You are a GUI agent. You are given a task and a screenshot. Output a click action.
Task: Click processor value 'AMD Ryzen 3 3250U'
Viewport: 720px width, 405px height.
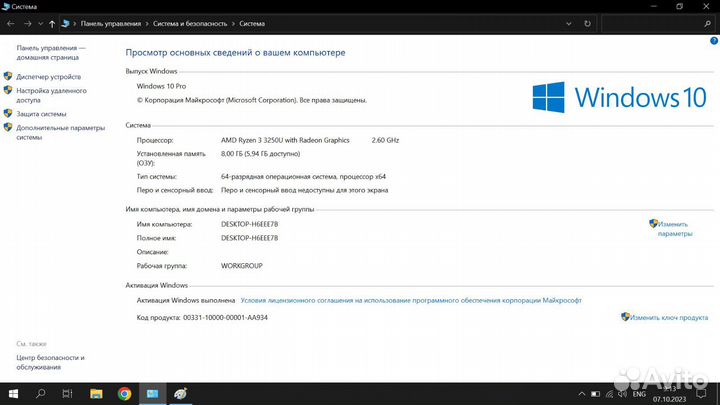pos(285,140)
